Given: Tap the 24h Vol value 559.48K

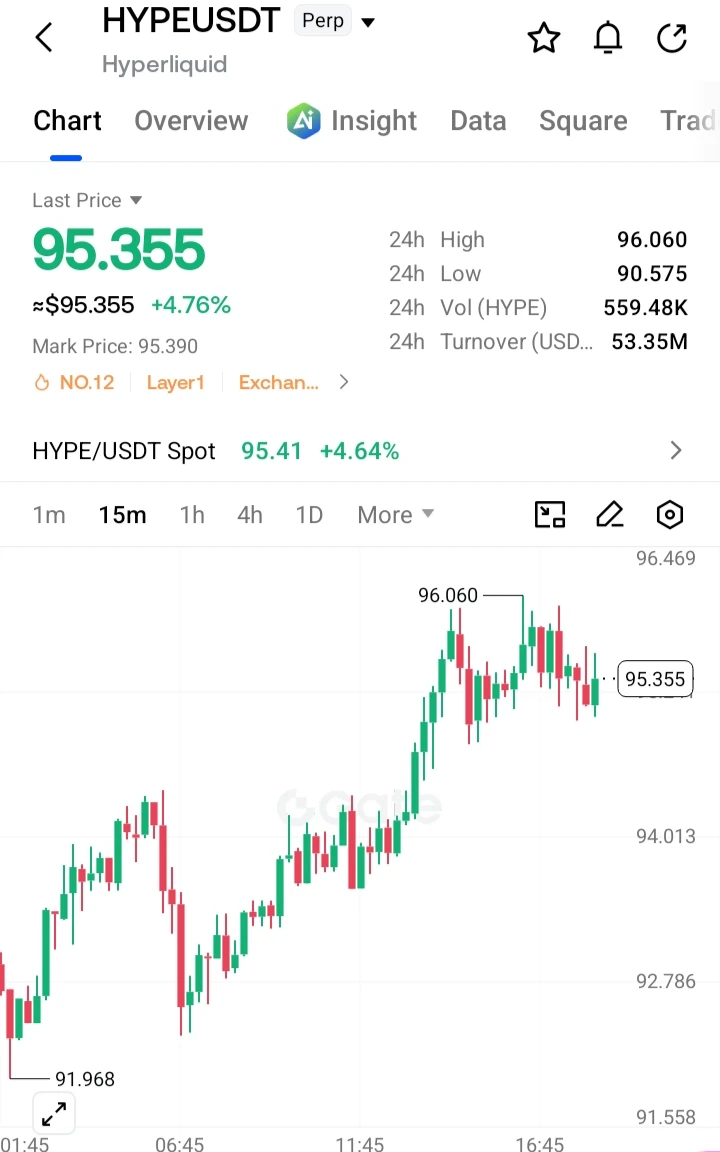Looking at the screenshot, I should point(645,307).
